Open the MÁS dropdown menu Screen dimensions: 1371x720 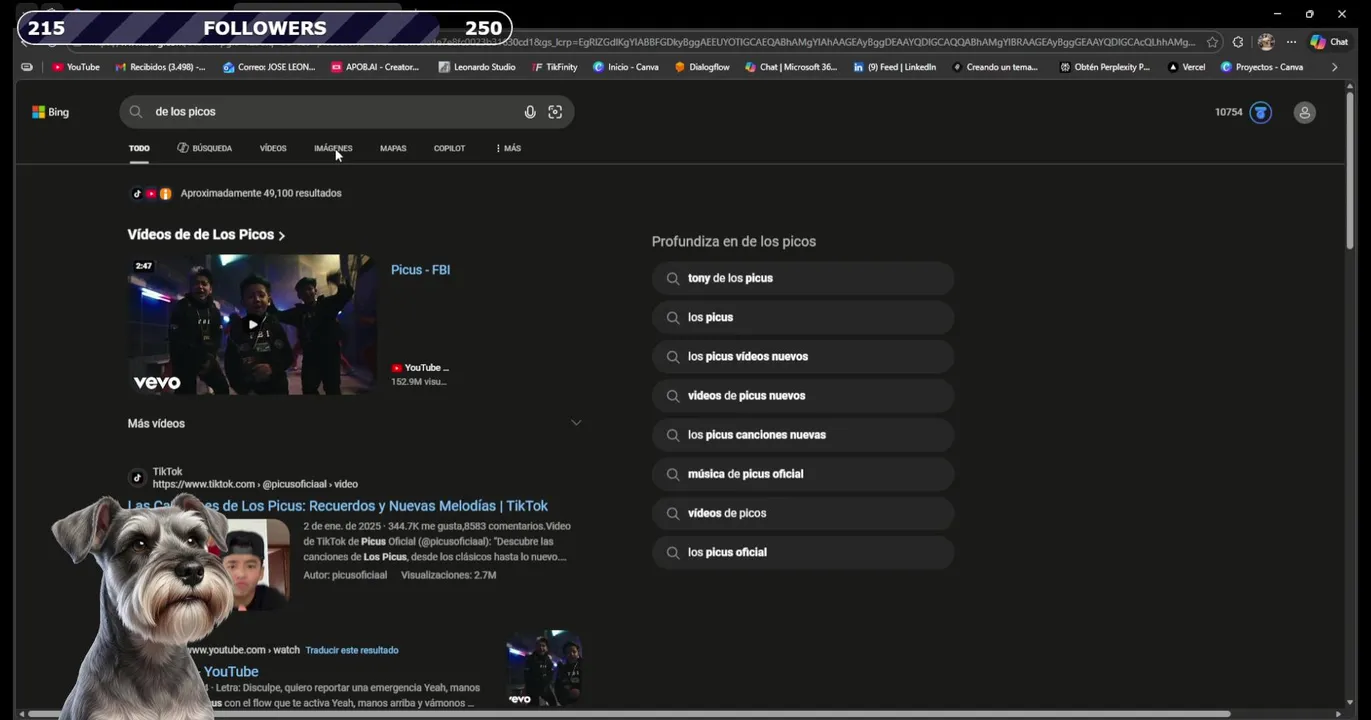point(508,148)
